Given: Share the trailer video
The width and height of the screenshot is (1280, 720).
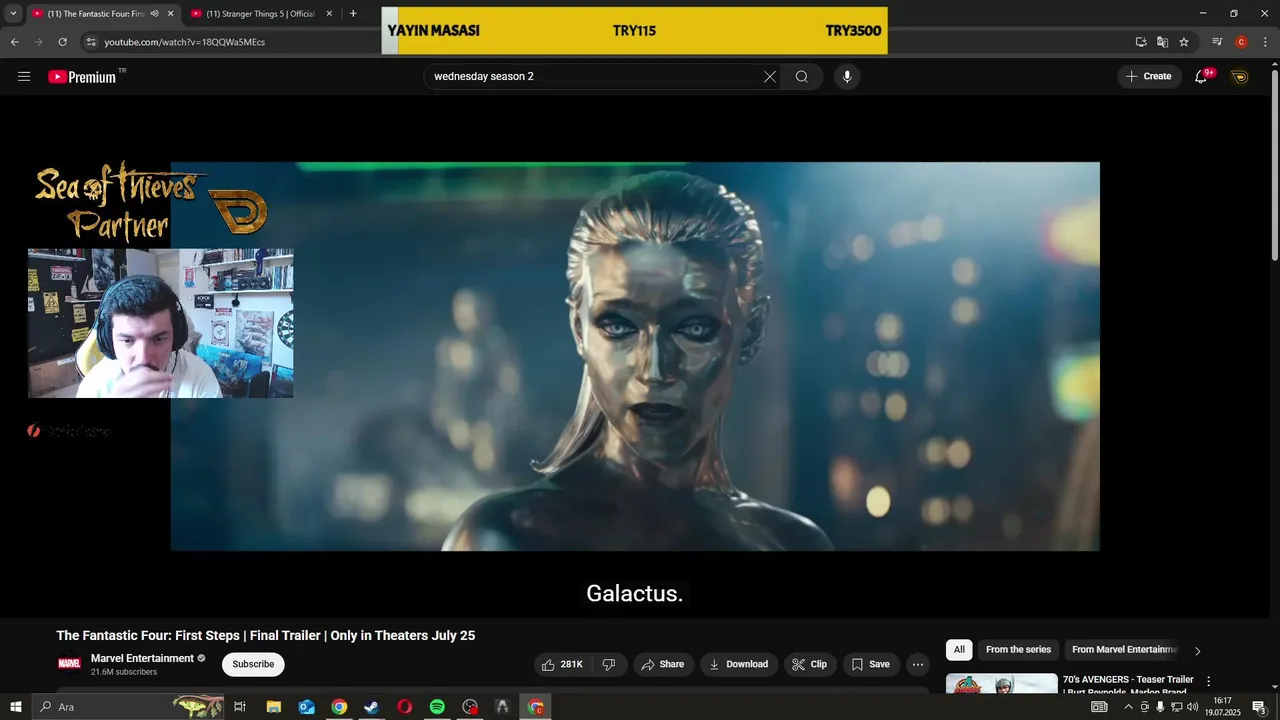Looking at the screenshot, I should pos(663,664).
